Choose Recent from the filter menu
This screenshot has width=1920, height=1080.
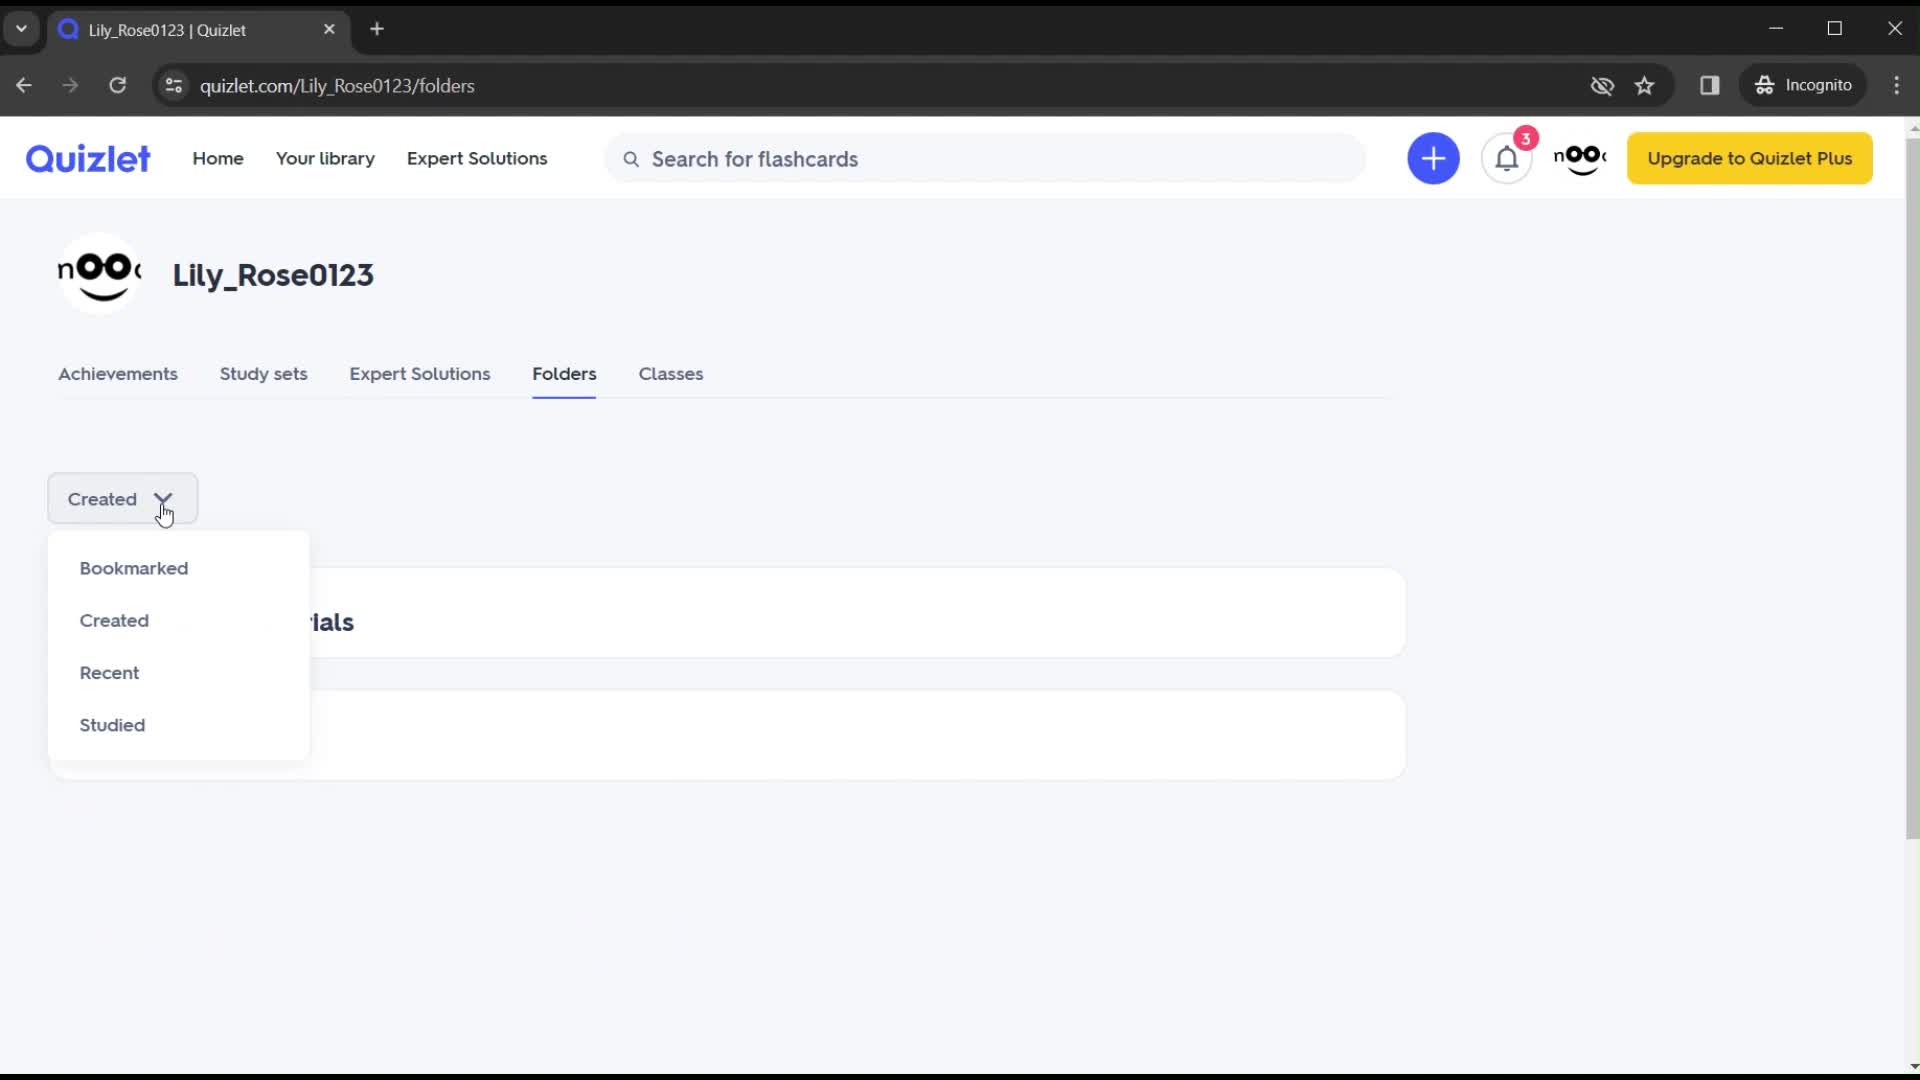tap(109, 673)
